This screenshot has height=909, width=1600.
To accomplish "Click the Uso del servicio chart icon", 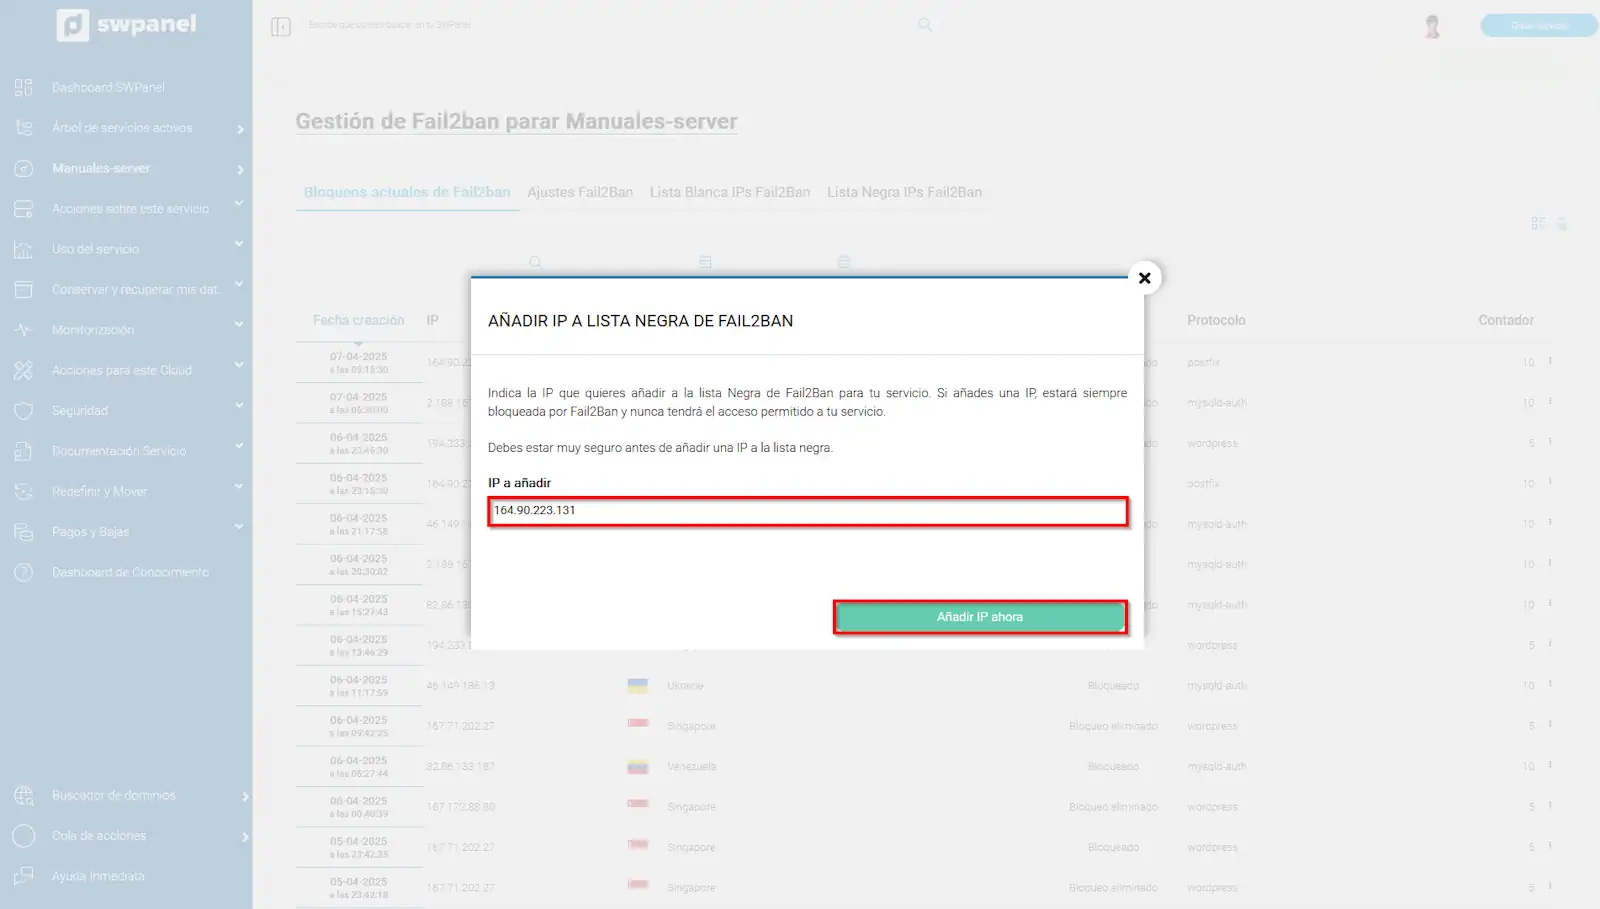I will pyautogui.click(x=24, y=249).
